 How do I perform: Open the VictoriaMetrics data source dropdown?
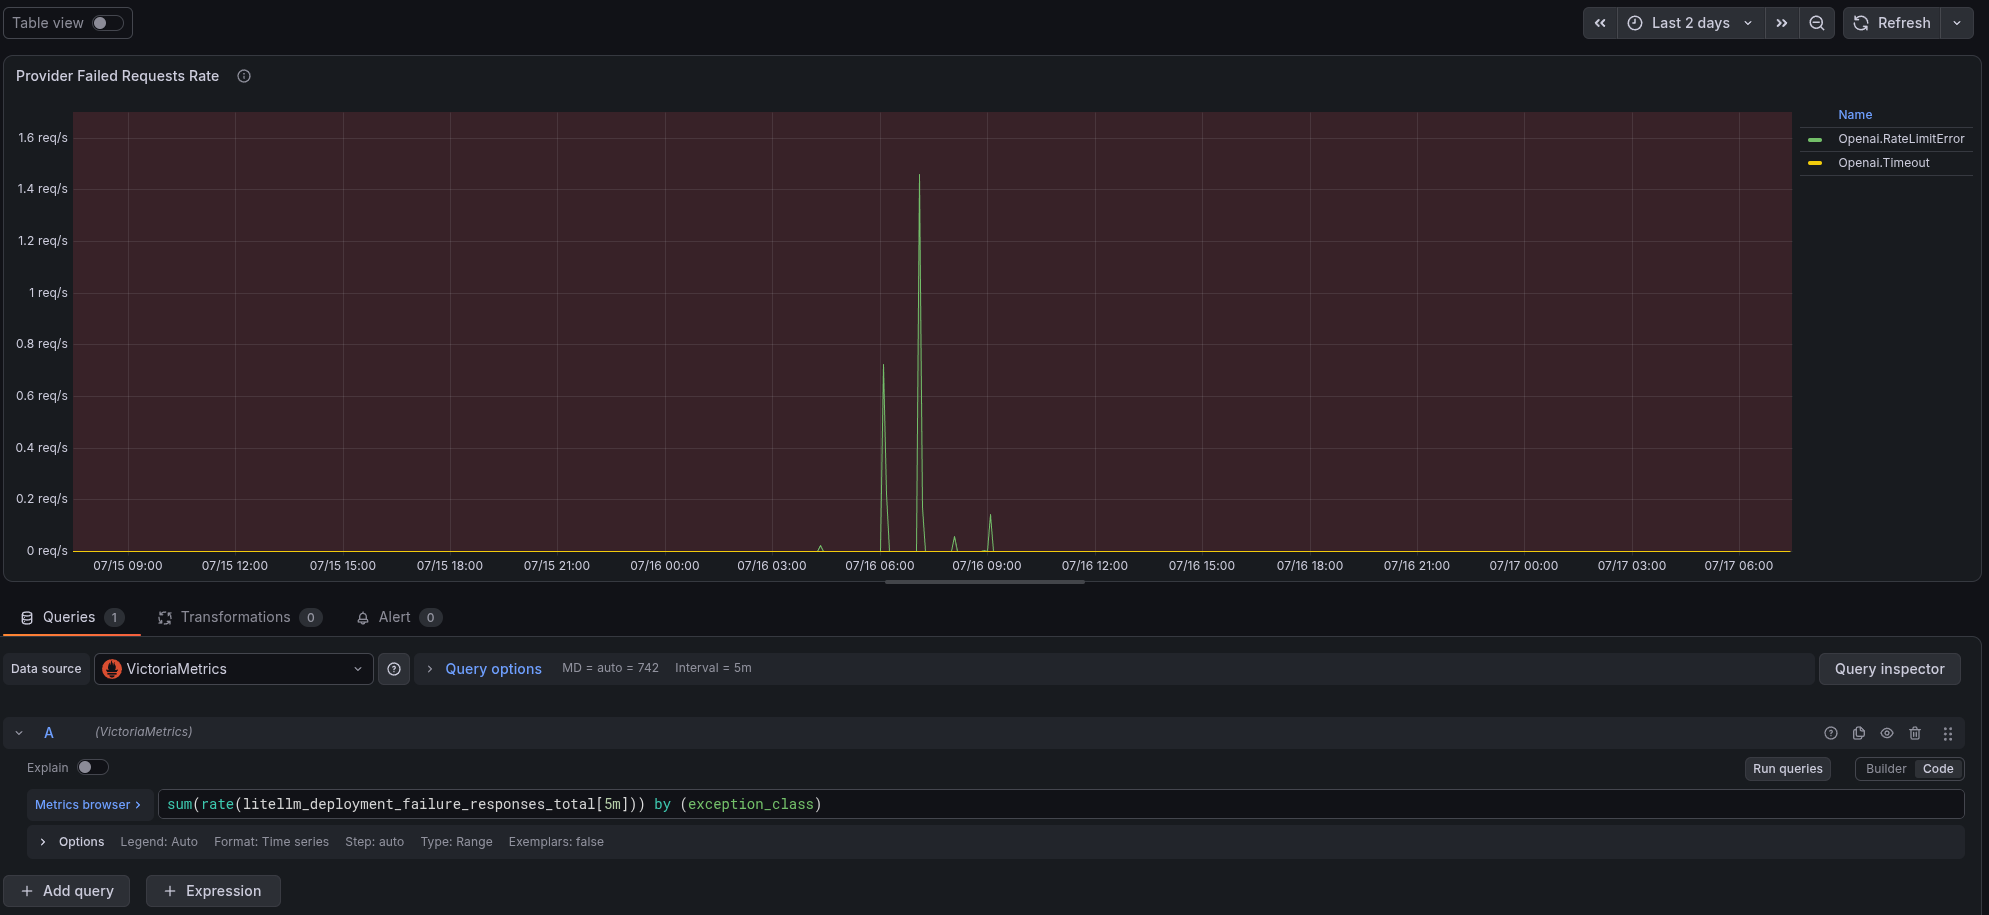coord(234,669)
